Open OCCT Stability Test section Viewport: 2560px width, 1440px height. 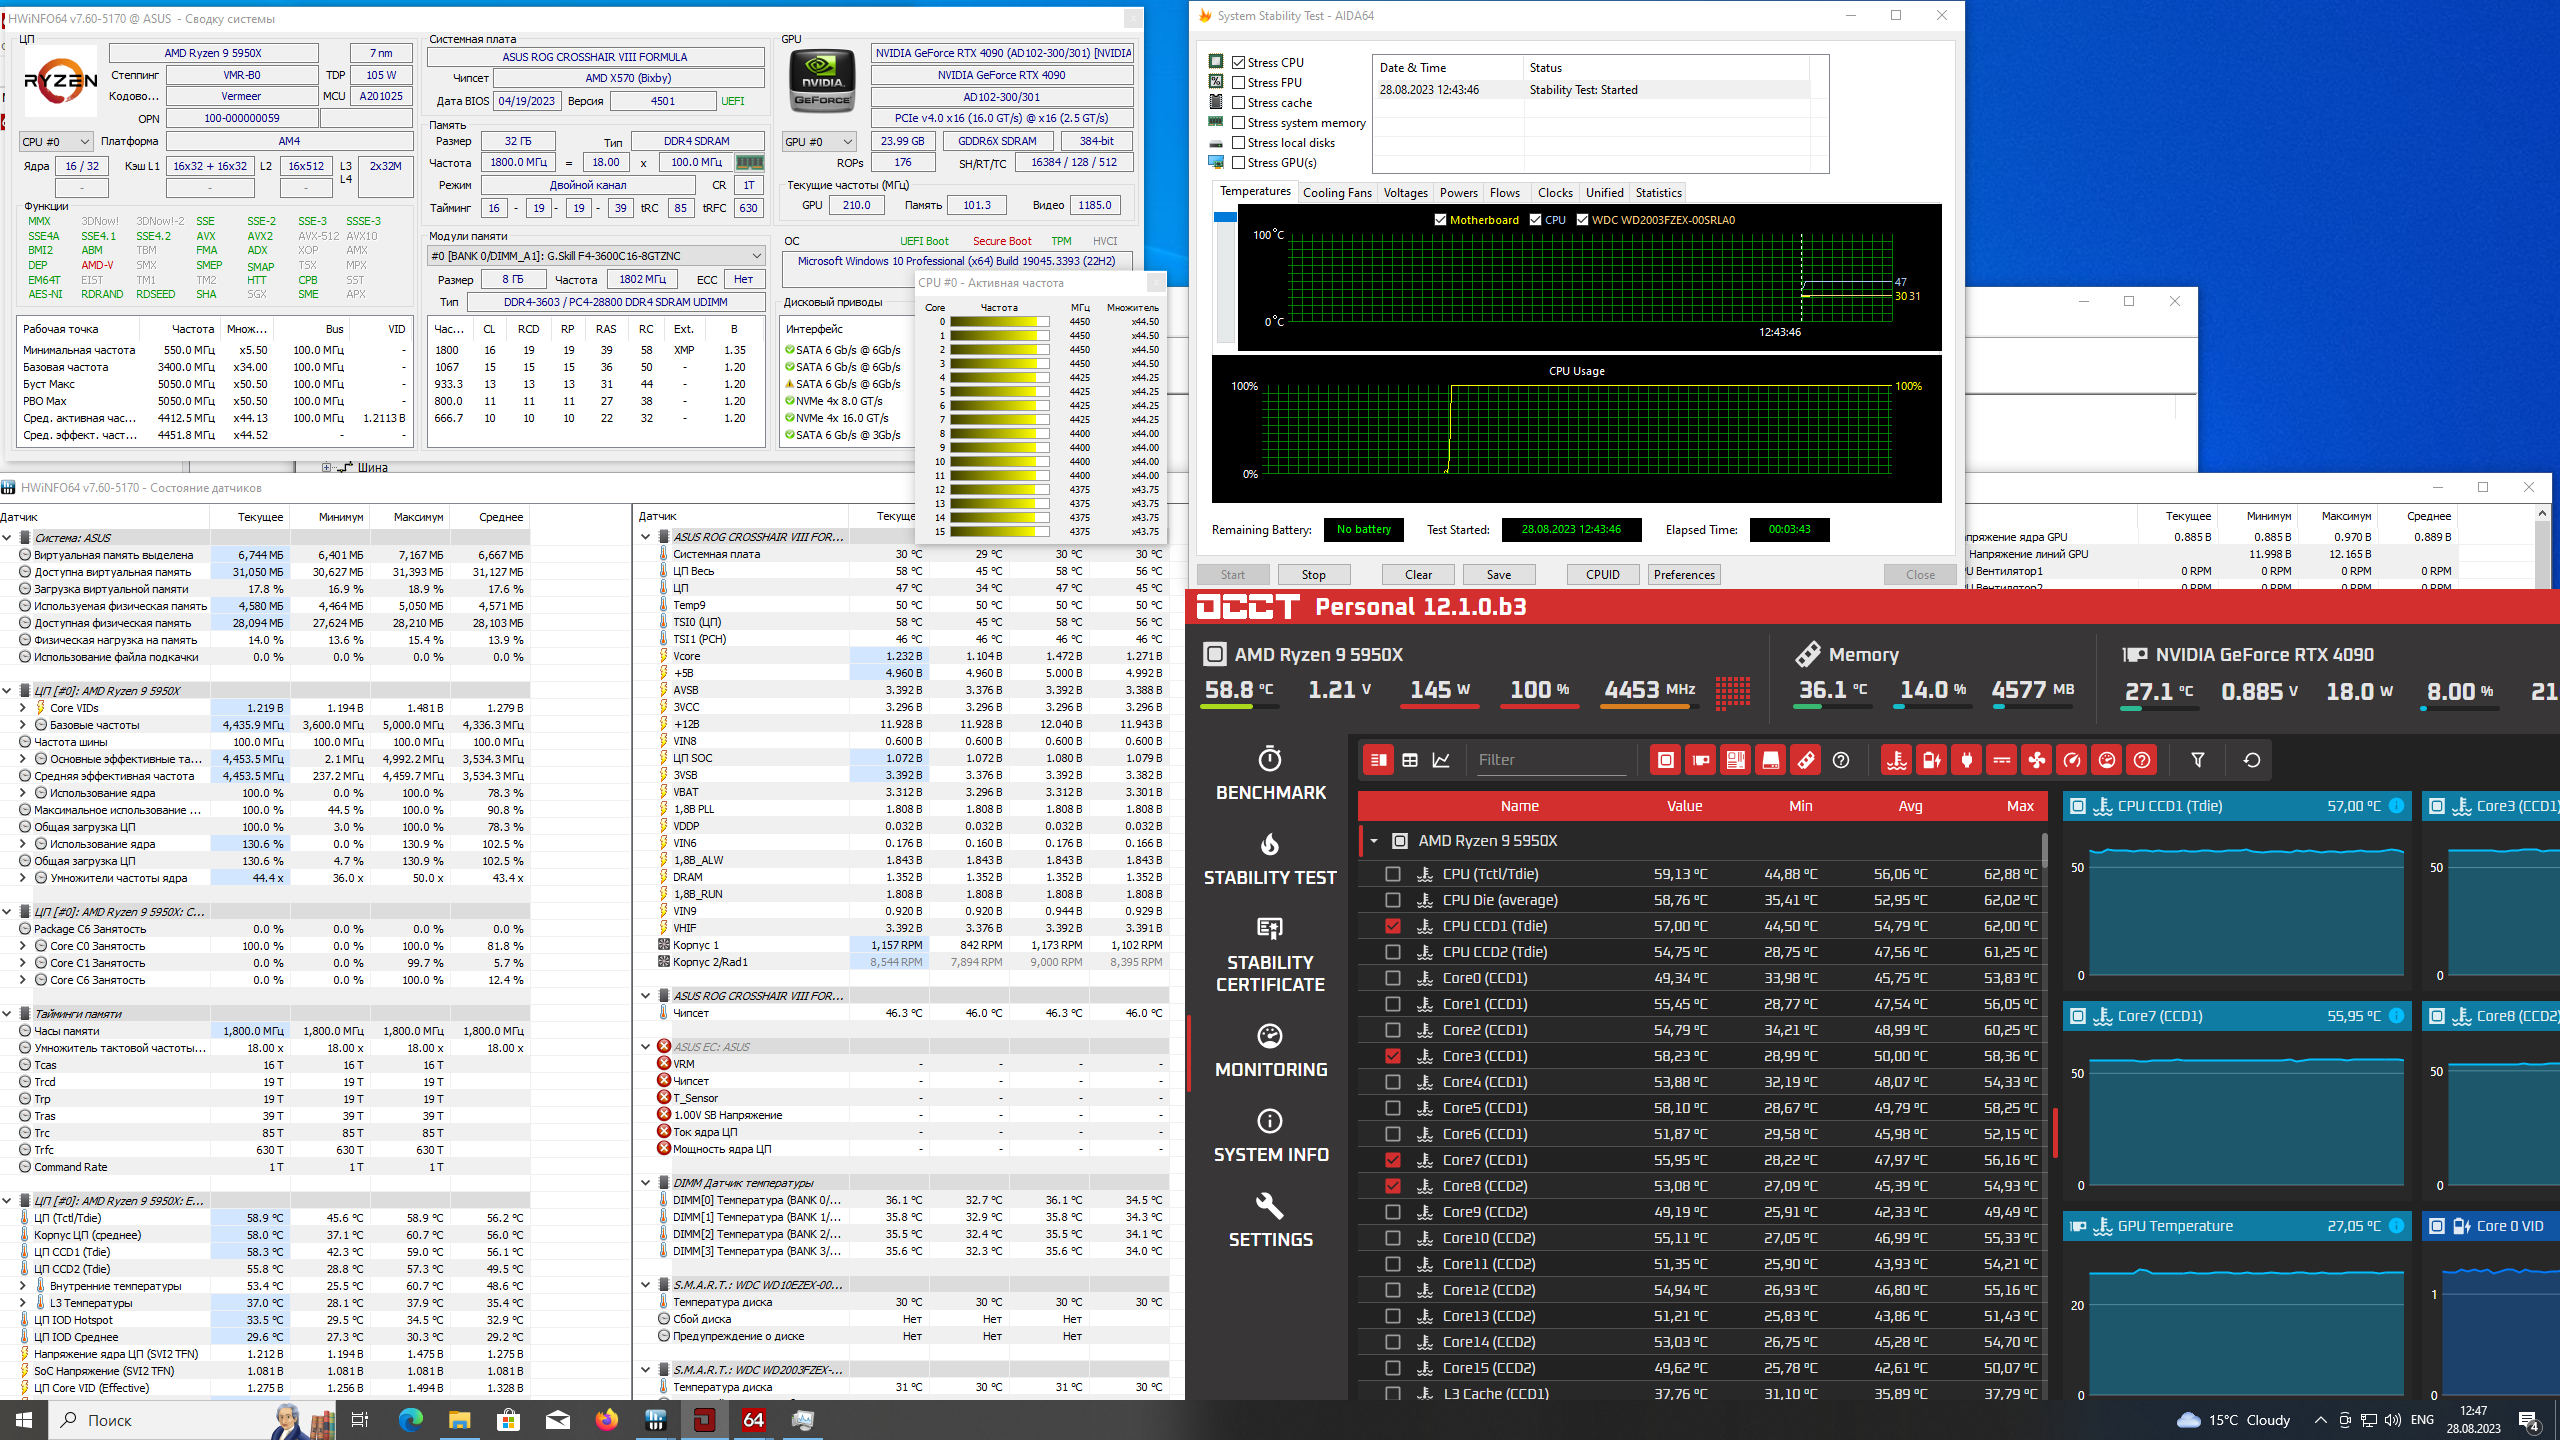pos(1270,860)
